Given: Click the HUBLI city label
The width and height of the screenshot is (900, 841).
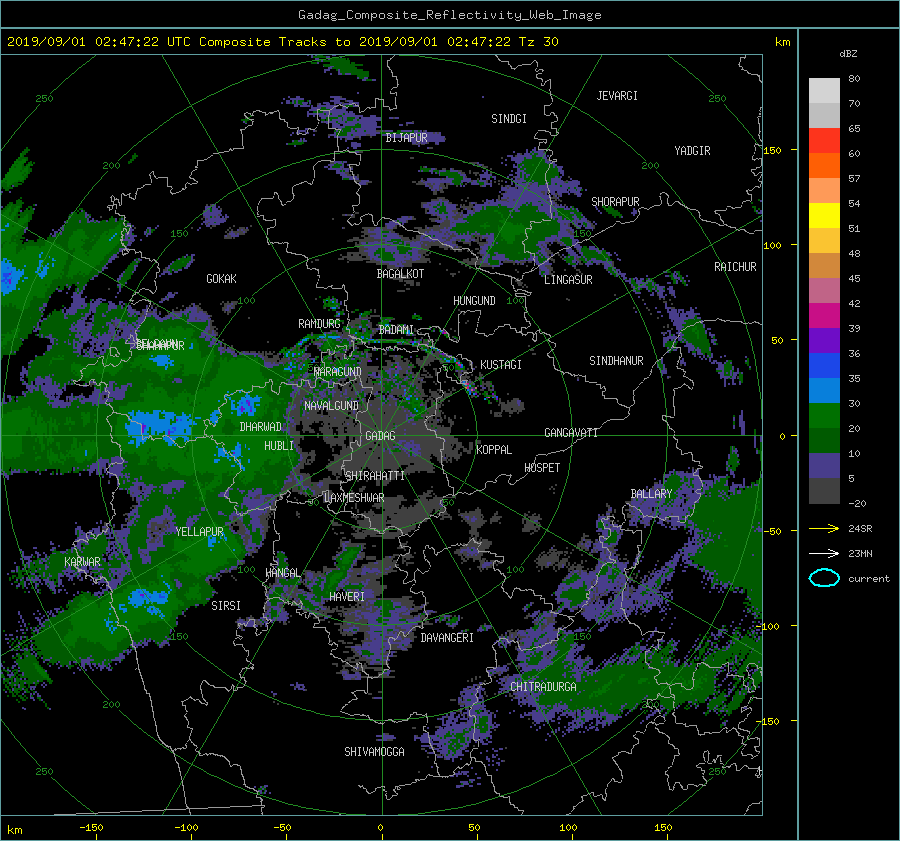Looking at the screenshot, I should pos(278,446).
